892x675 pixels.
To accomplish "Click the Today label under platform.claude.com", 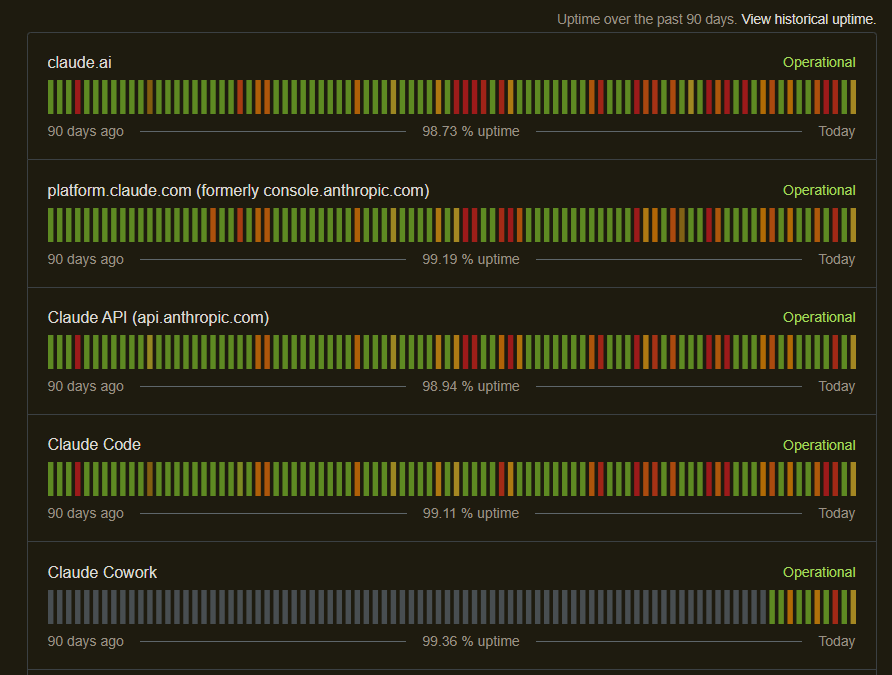I will click(x=837, y=259).
